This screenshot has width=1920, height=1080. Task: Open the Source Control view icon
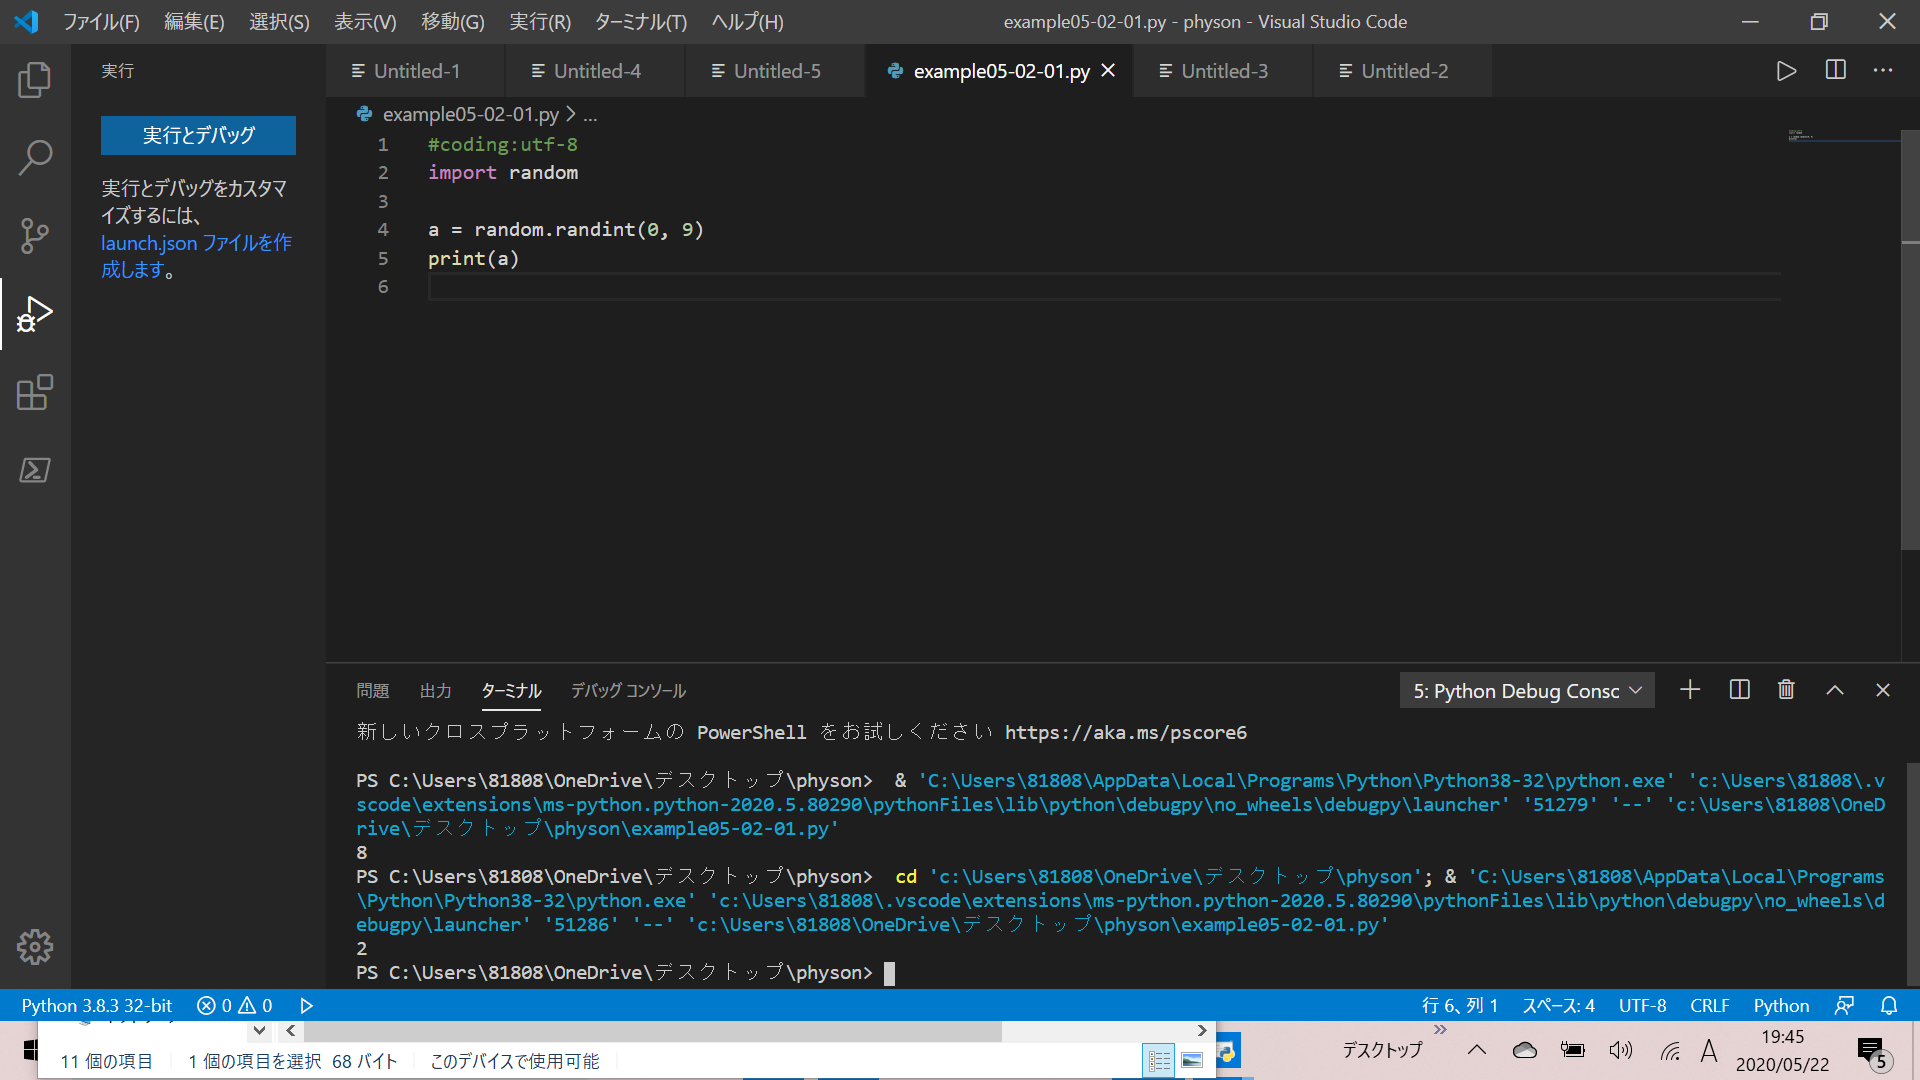35,236
